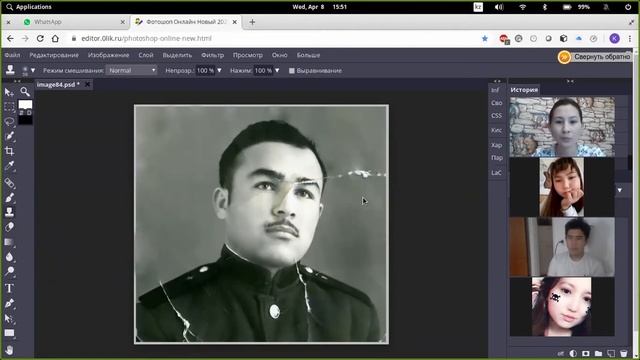Open the Выделить menu
This screenshot has width=640, height=360.
point(177,55)
